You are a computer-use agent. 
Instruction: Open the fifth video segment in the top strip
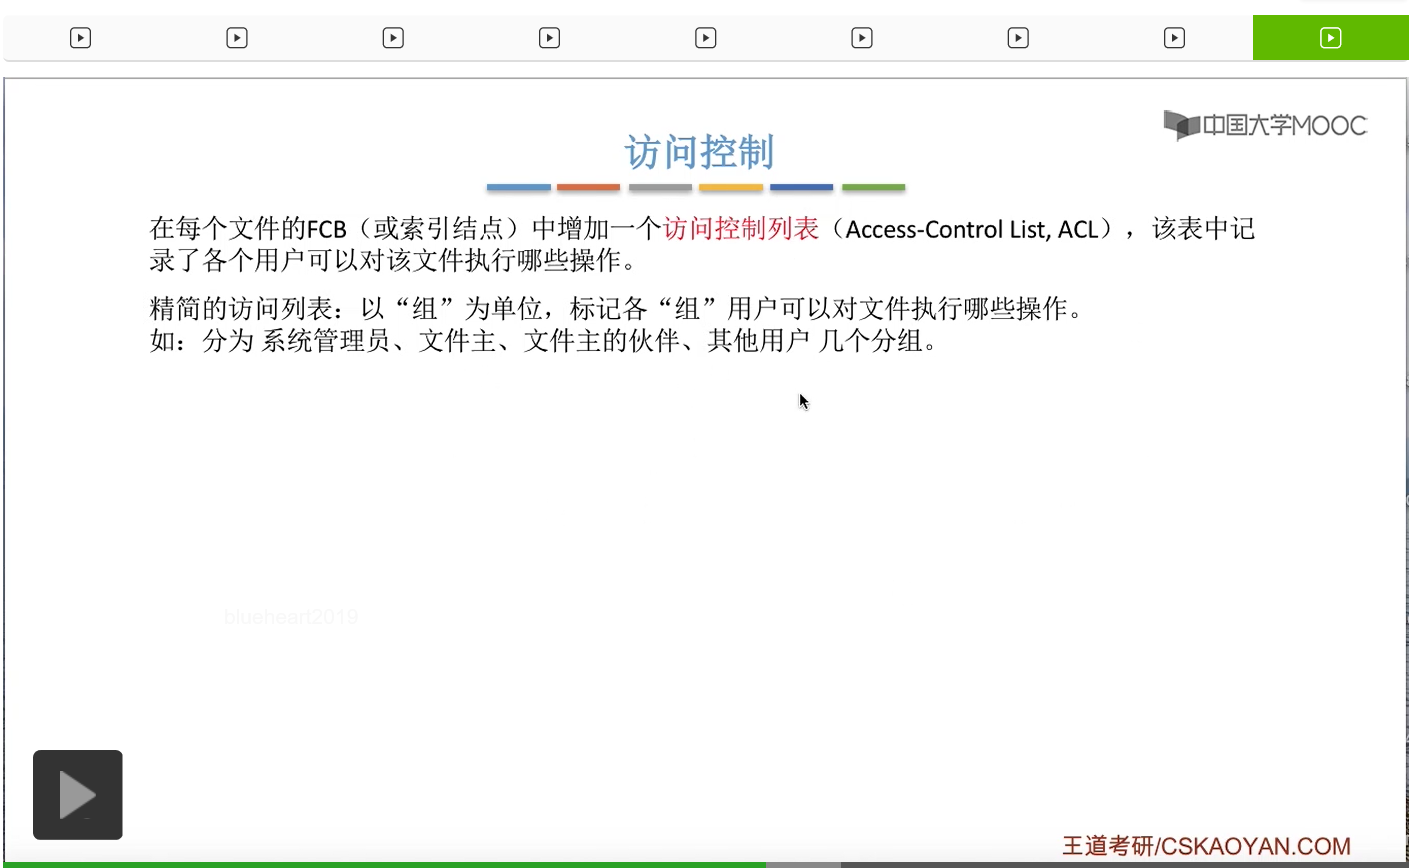pyautogui.click(x=705, y=38)
